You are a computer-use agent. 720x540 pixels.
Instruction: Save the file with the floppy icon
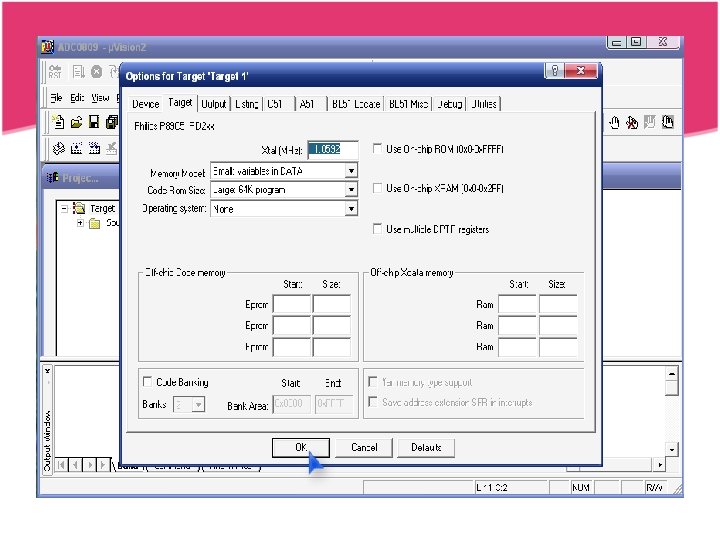pyautogui.click(x=94, y=122)
